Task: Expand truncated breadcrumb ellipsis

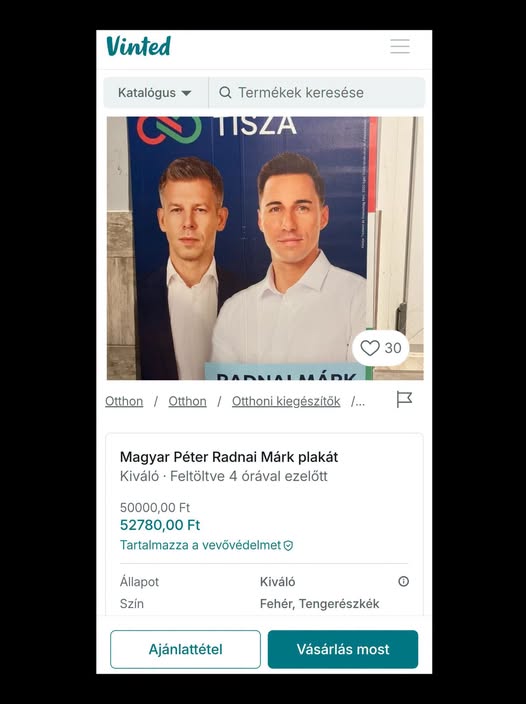Action: pos(358,401)
